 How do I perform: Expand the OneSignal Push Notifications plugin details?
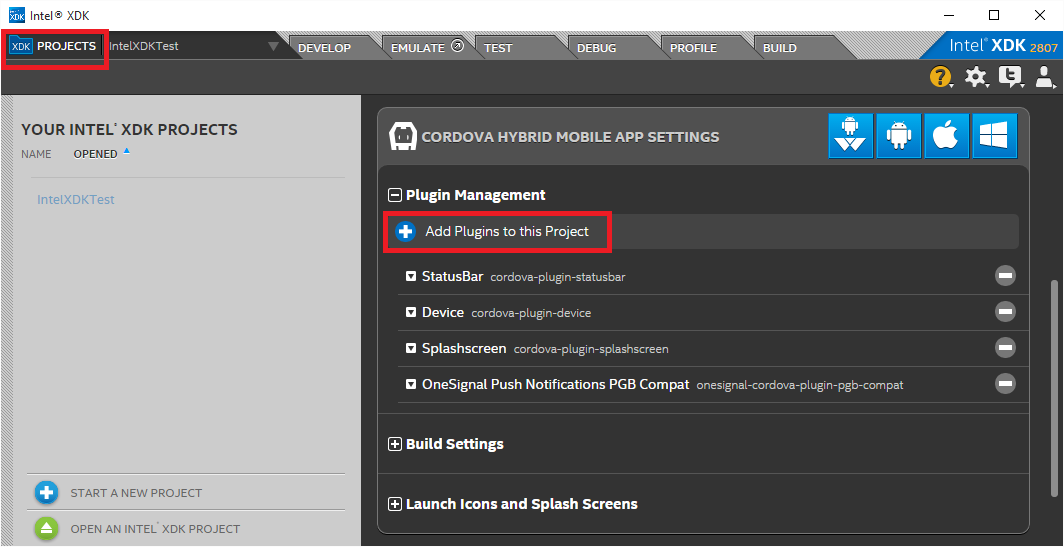point(411,384)
